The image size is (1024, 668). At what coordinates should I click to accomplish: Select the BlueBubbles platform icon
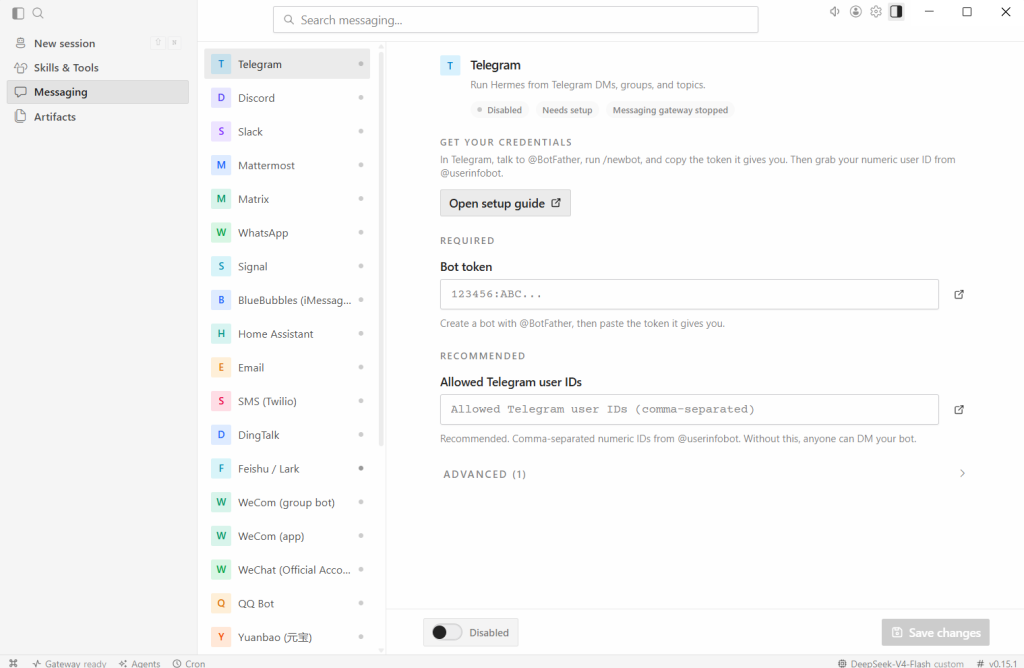coord(221,300)
